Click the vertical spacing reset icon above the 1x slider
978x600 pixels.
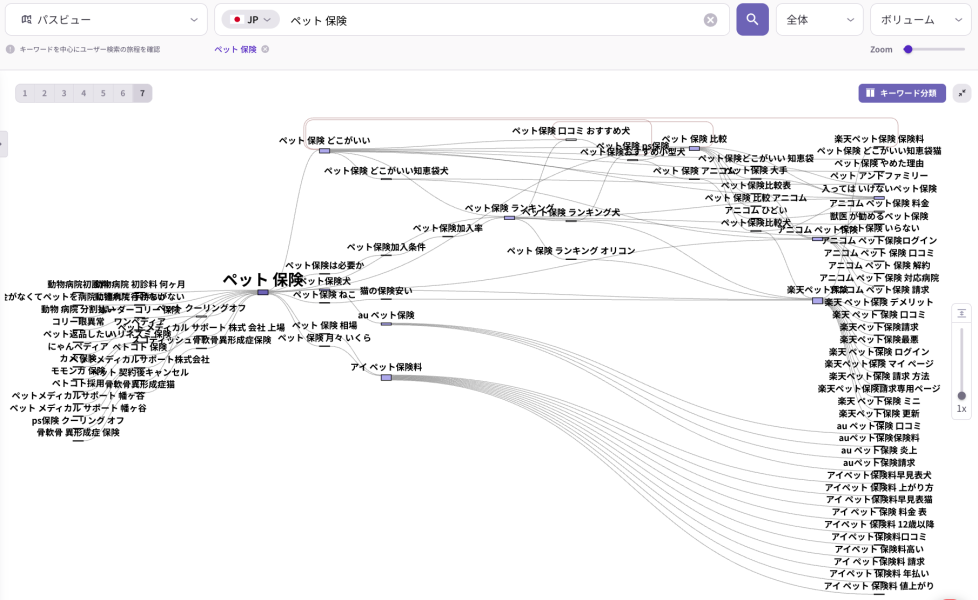point(961,313)
